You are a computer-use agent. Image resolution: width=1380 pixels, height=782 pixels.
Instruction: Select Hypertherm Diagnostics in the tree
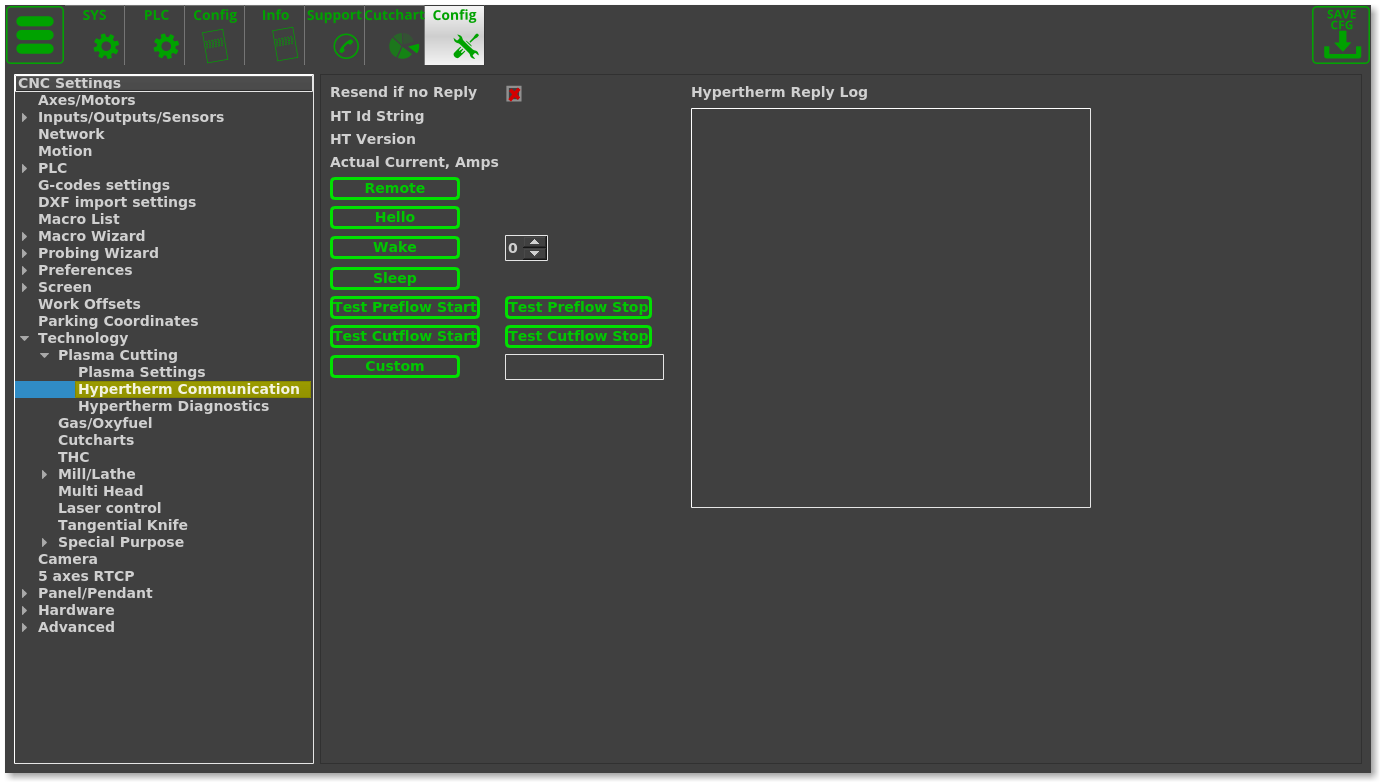click(173, 406)
